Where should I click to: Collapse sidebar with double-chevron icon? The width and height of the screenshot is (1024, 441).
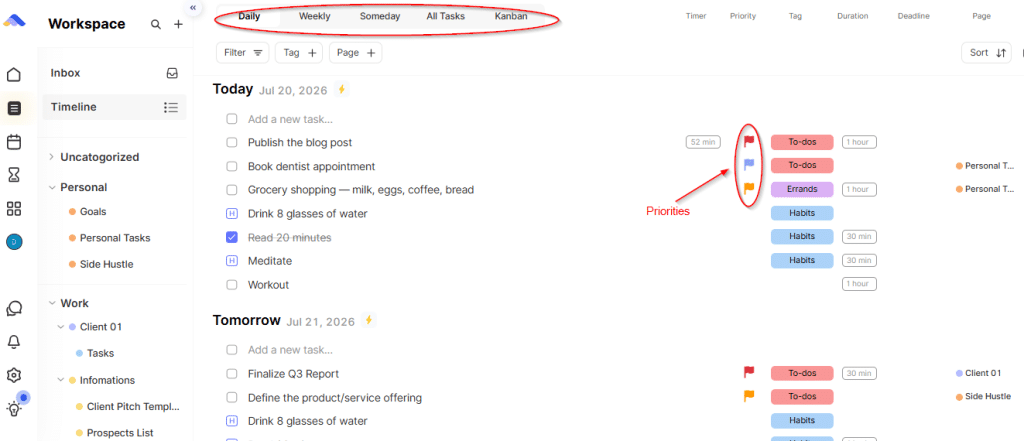[x=193, y=7]
